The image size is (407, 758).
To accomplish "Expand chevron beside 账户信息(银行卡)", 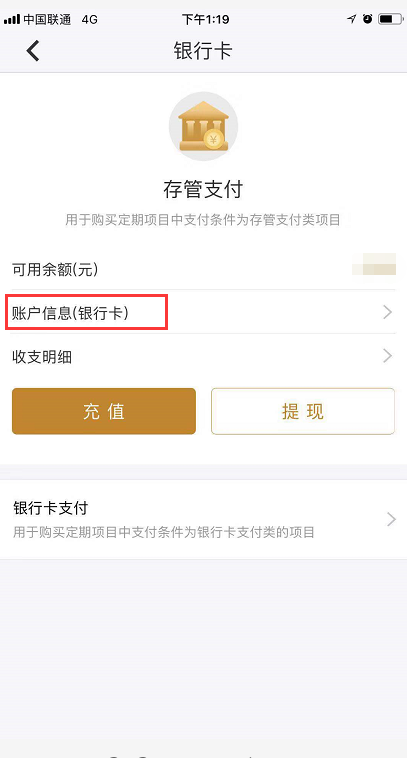I will pos(387,312).
